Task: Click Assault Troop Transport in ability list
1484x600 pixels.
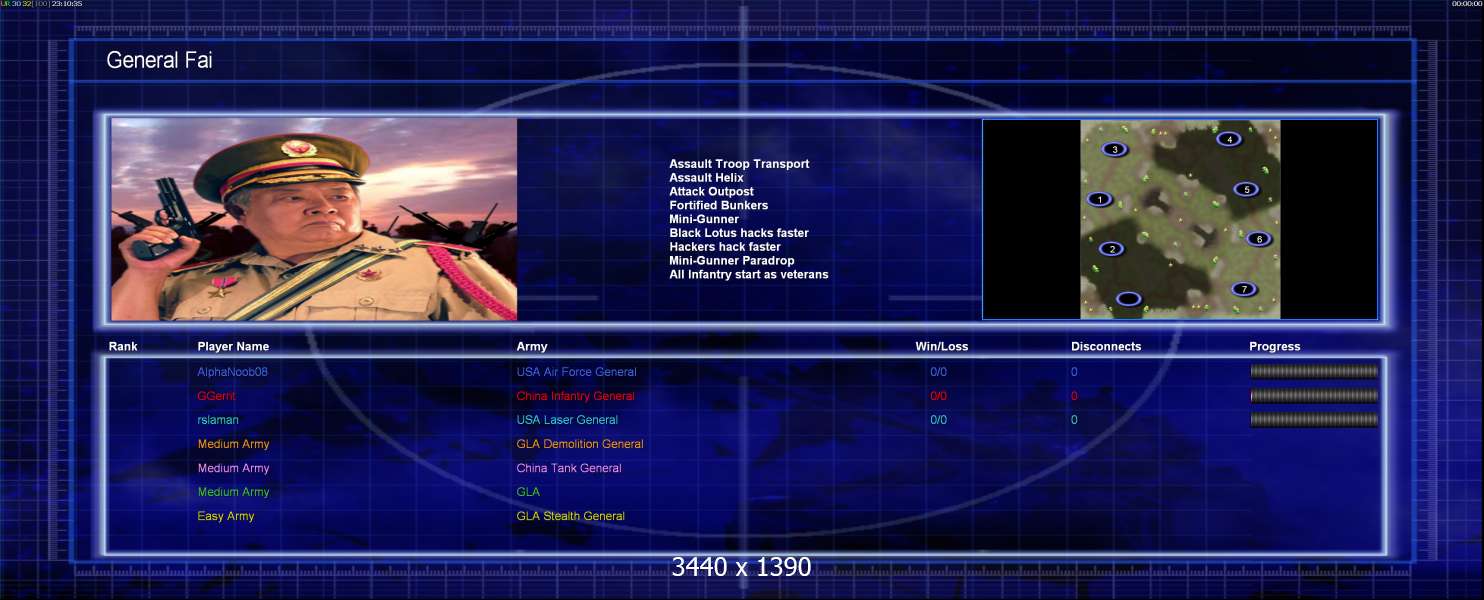Action: (739, 164)
